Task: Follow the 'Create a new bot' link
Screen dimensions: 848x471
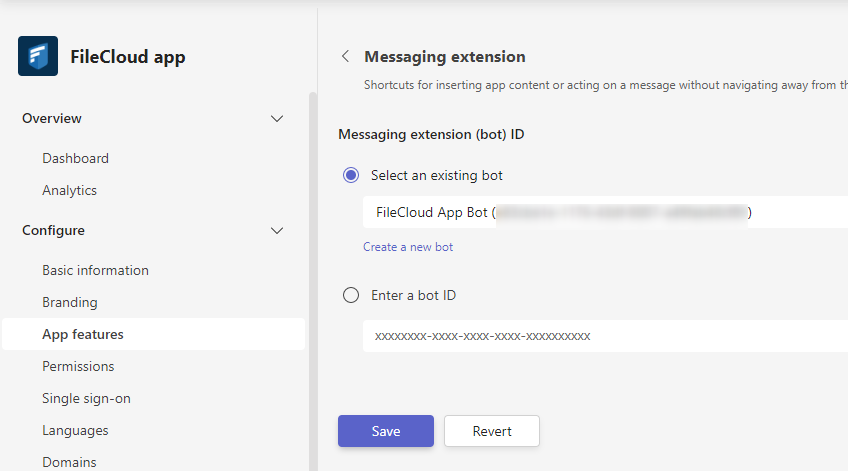Action: [x=408, y=247]
